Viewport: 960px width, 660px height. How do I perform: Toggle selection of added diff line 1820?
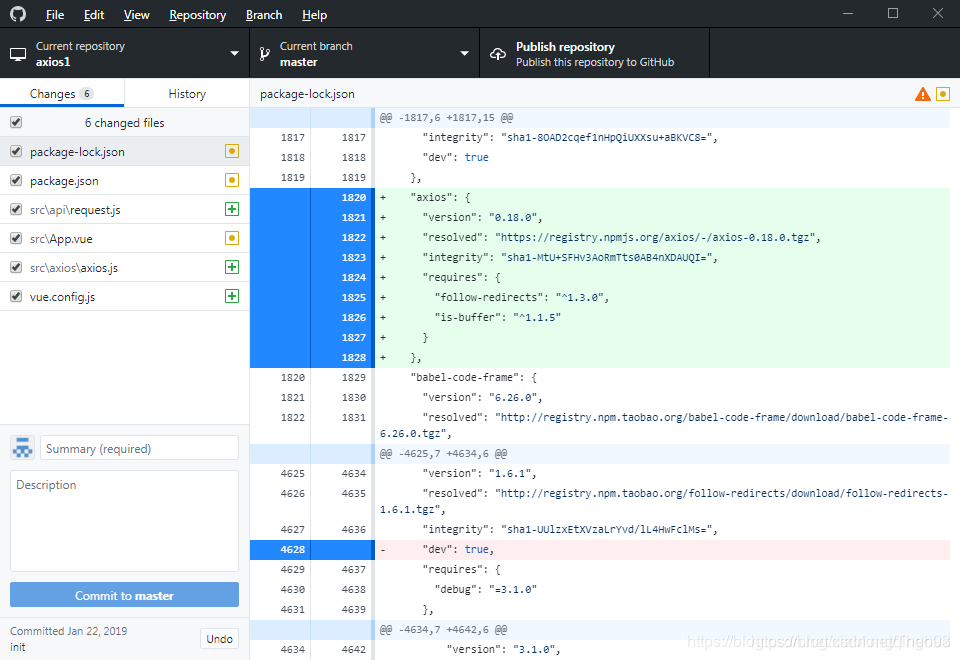[x=312, y=197]
